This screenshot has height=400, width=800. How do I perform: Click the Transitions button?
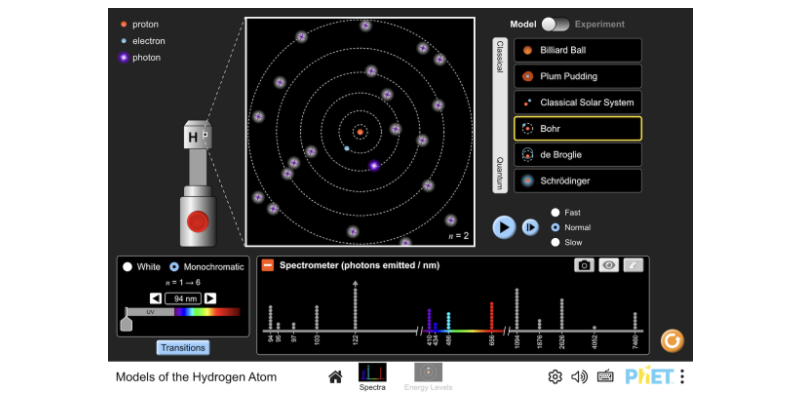[182, 348]
